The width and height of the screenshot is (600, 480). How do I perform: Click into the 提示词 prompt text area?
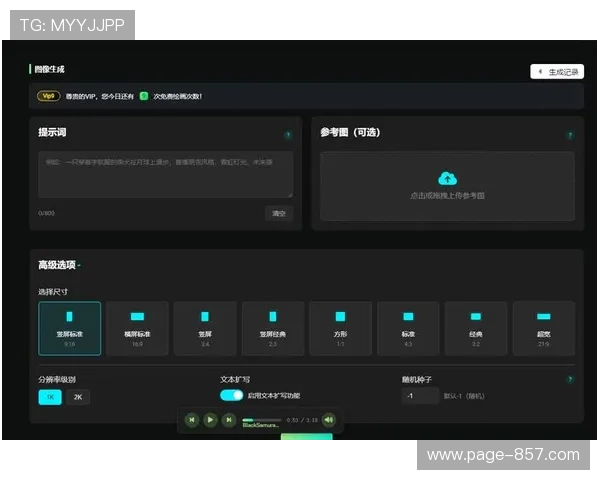point(165,174)
